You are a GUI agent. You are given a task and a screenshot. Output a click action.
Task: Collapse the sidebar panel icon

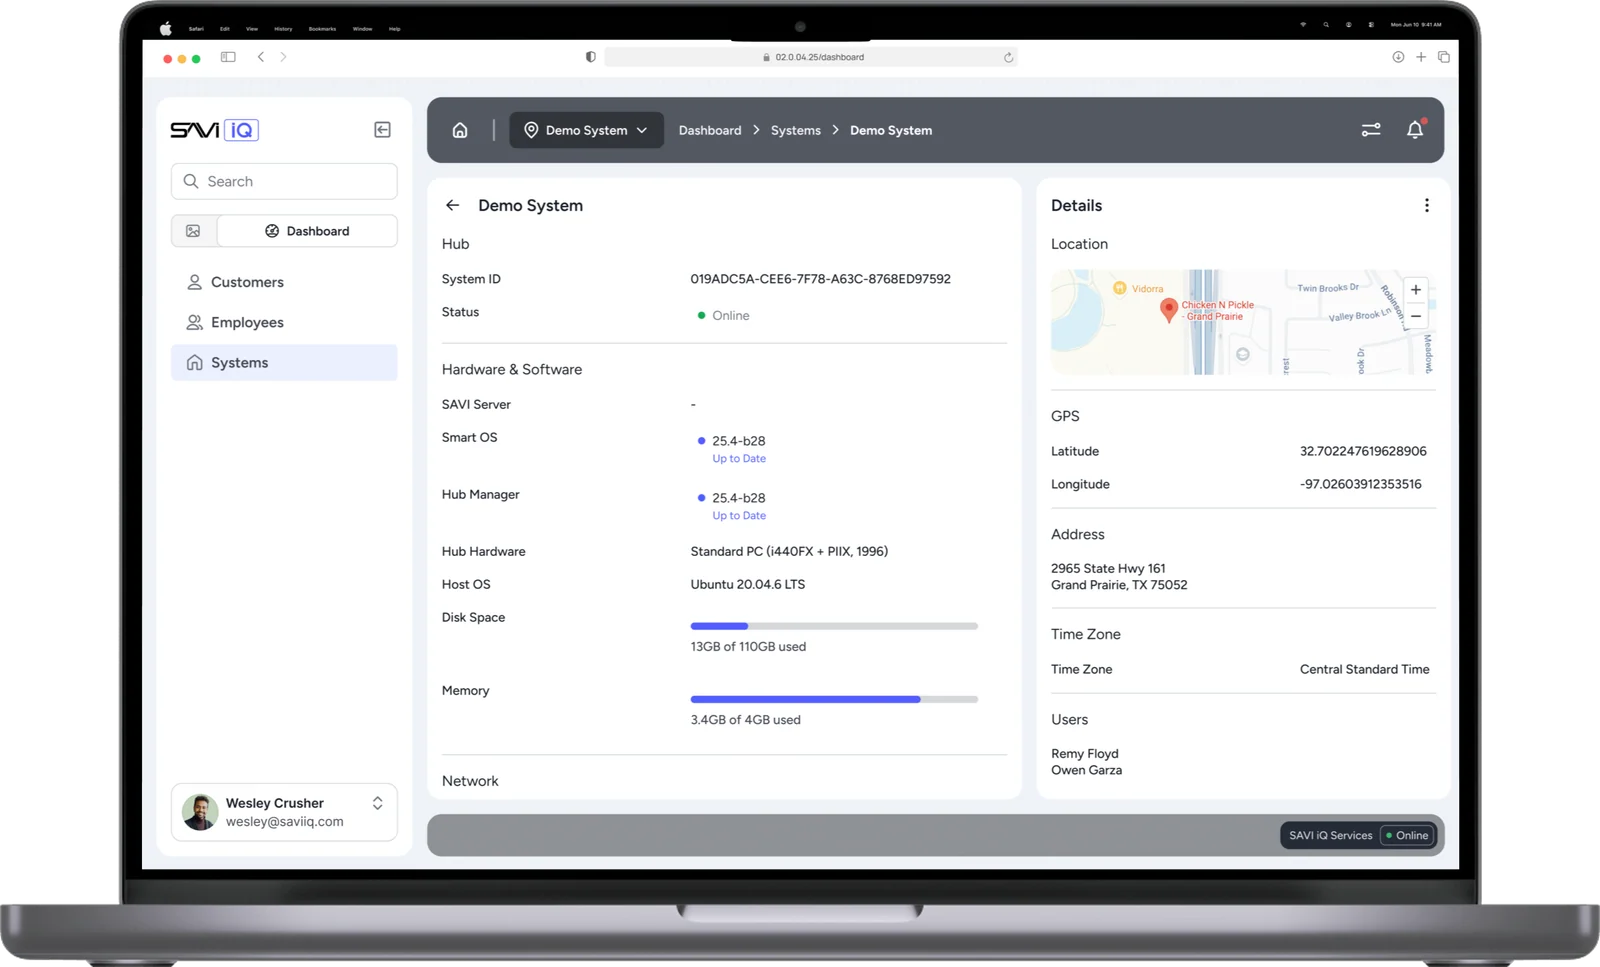pyautogui.click(x=382, y=130)
